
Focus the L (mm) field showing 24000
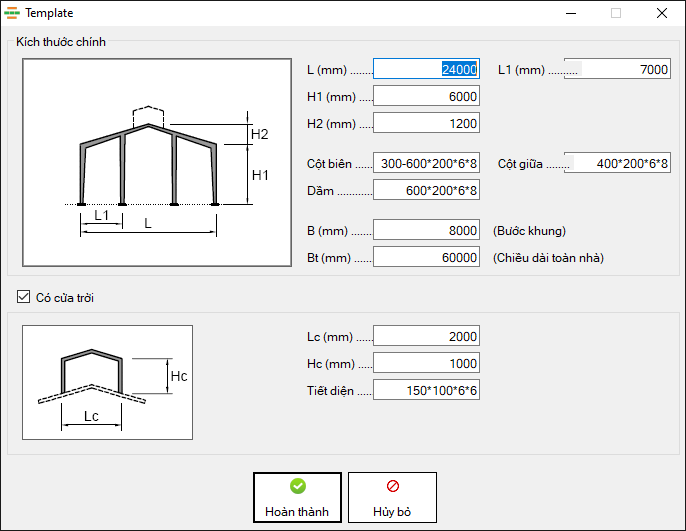[427, 69]
